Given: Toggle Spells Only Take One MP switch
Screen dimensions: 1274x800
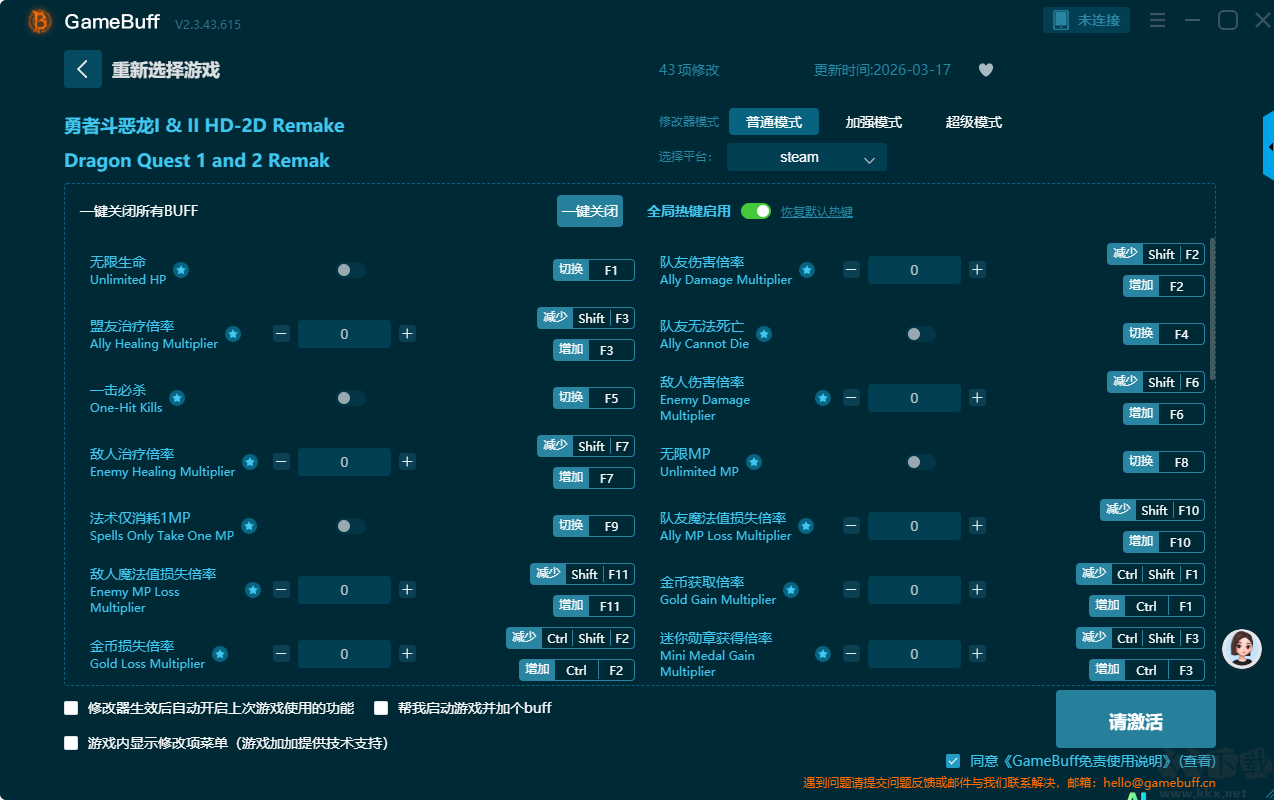Looking at the screenshot, I should pos(351,526).
